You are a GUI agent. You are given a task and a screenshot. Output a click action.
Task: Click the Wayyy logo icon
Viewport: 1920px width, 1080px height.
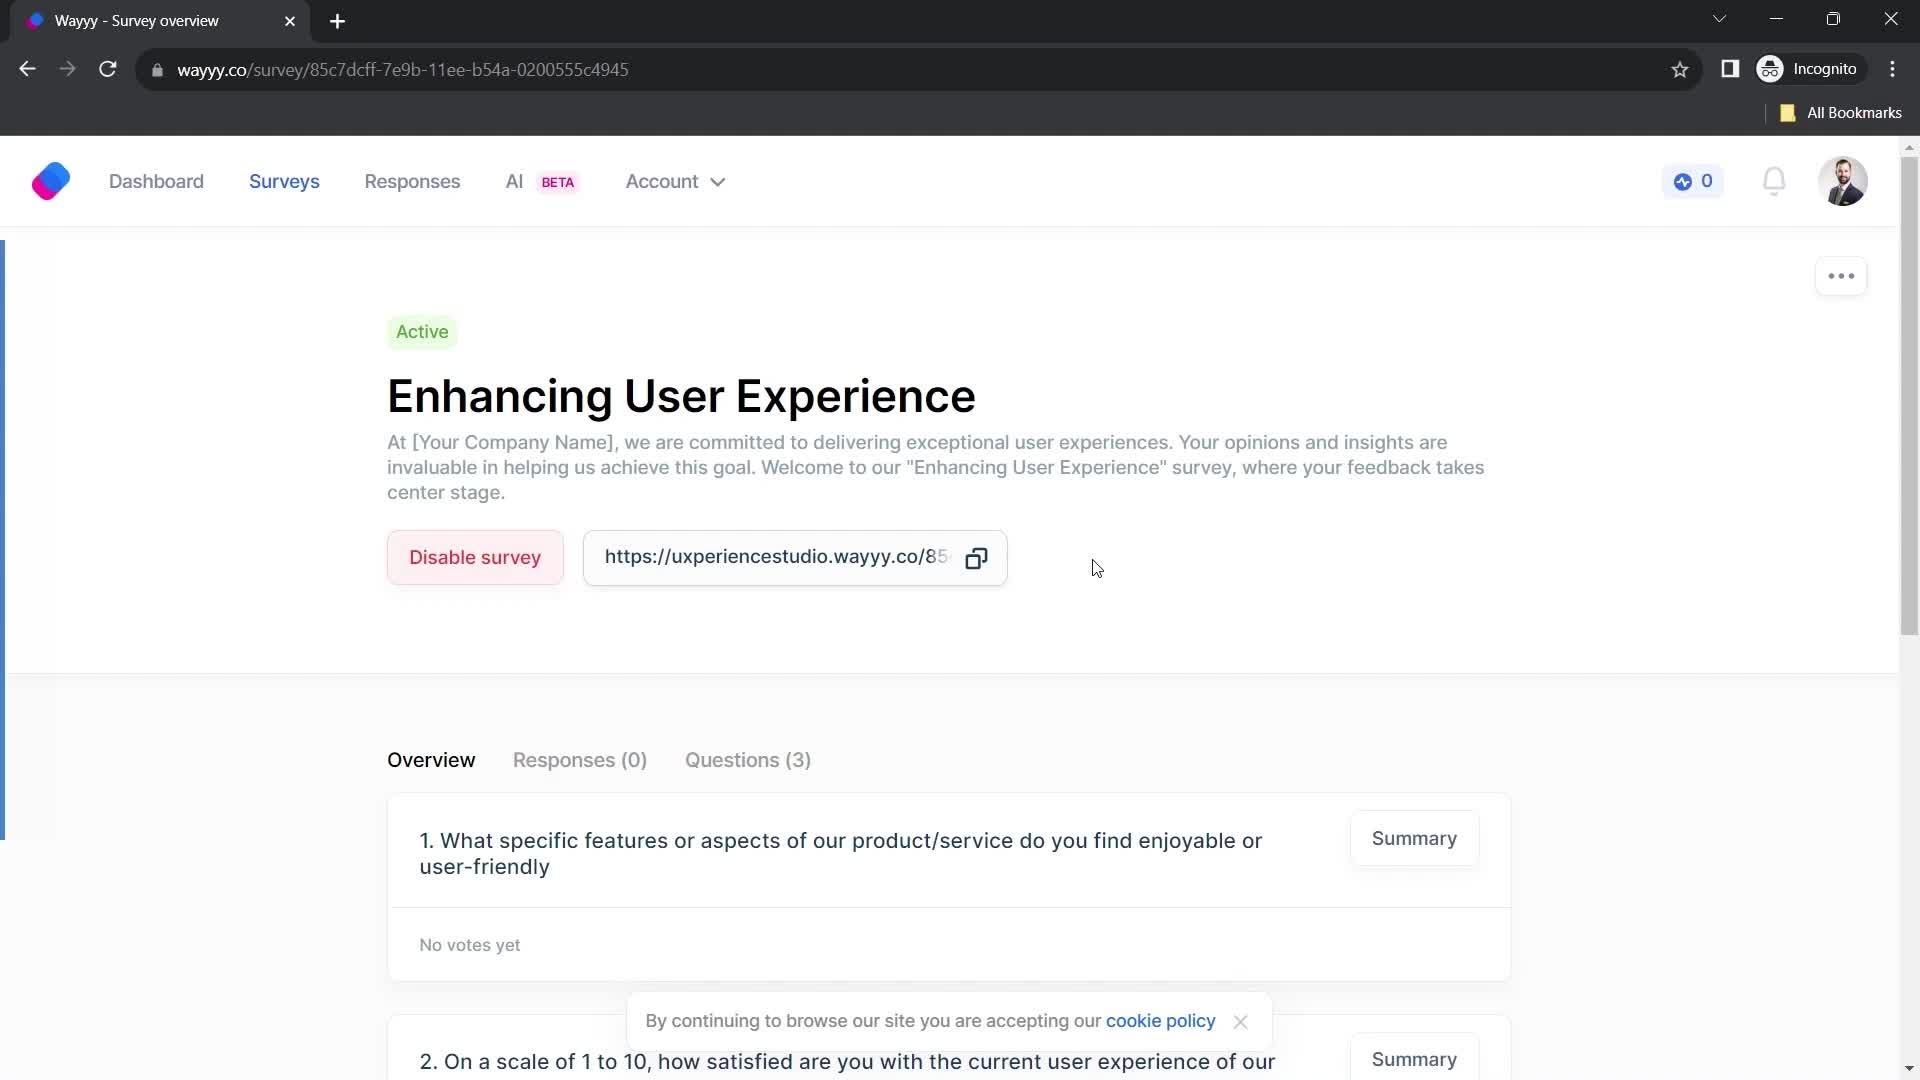click(x=51, y=181)
